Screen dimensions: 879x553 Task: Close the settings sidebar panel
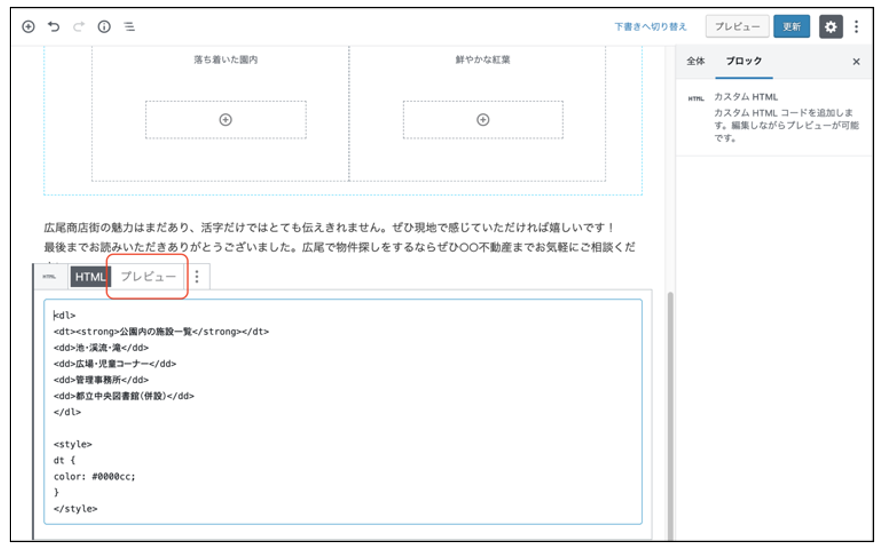pyautogui.click(x=855, y=62)
